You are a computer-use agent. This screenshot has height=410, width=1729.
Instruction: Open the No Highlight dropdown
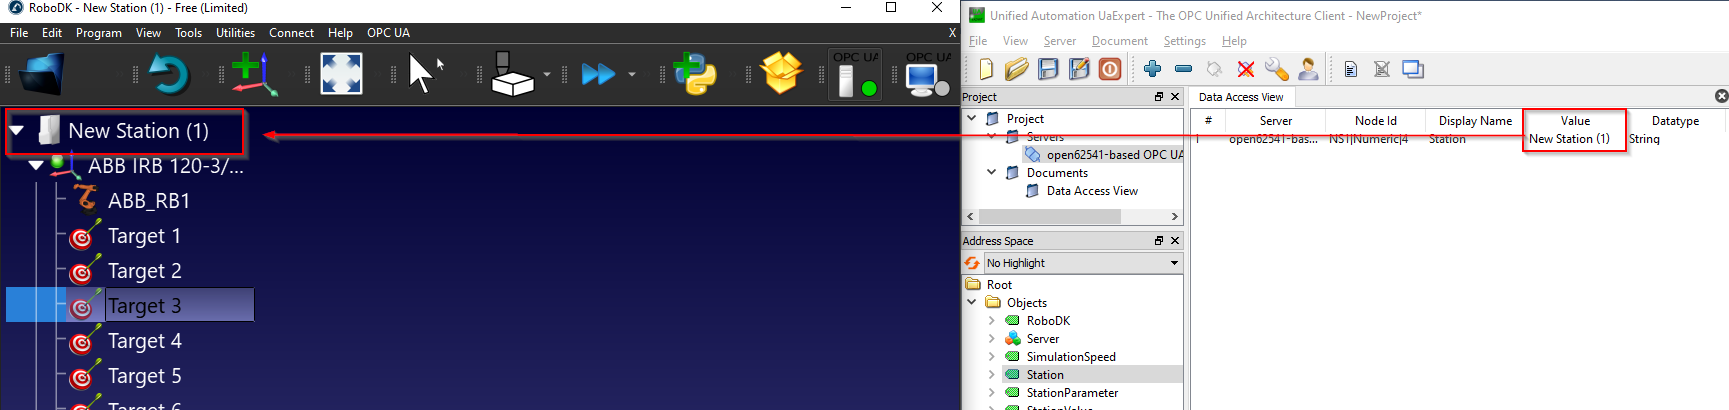click(1174, 263)
